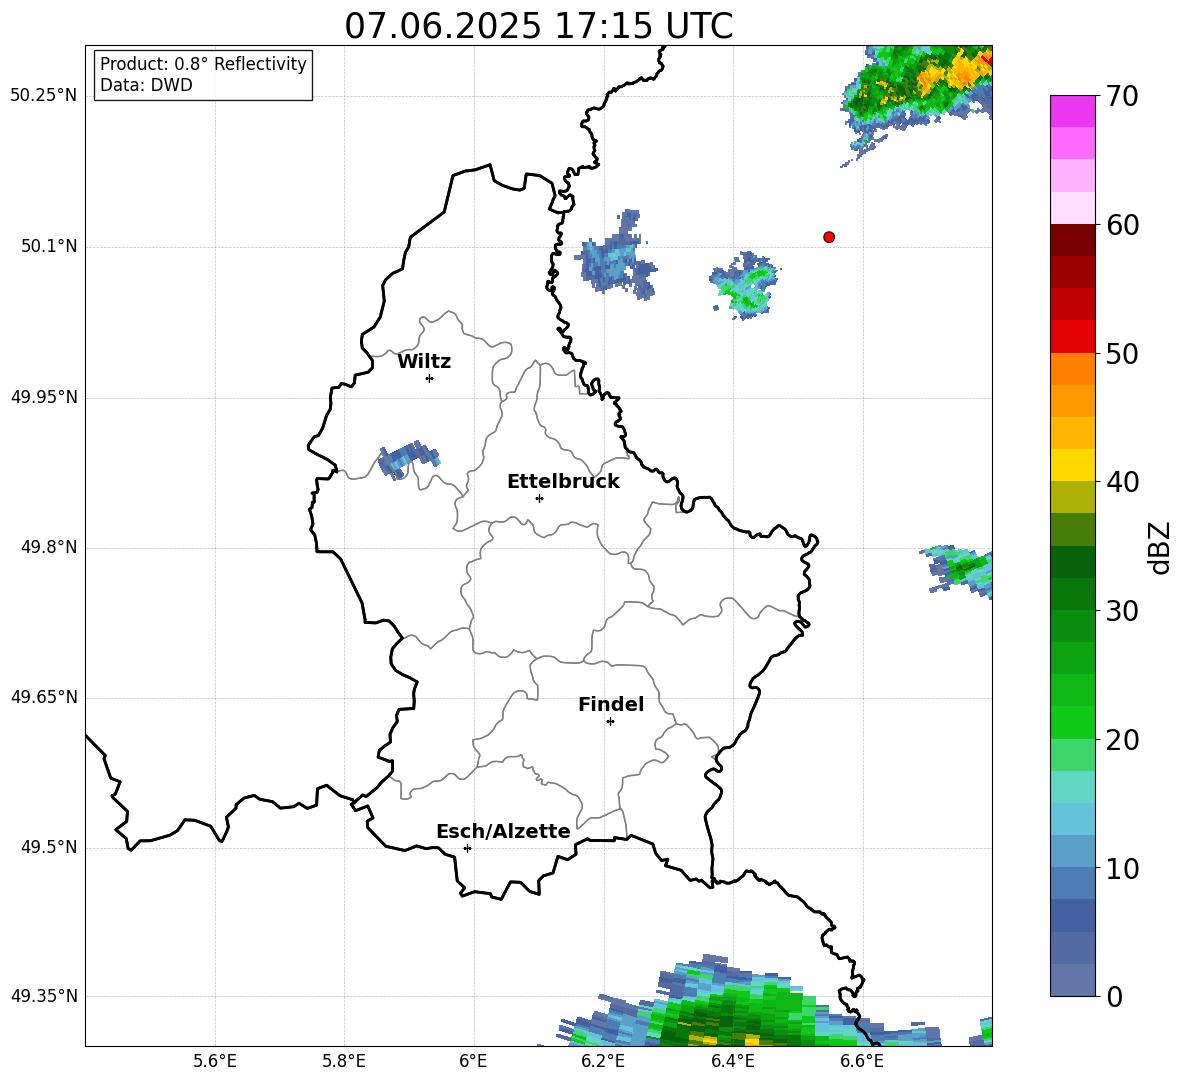Click the Findel city label
Screen dimensions: 1184x1081
coord(611,704)
